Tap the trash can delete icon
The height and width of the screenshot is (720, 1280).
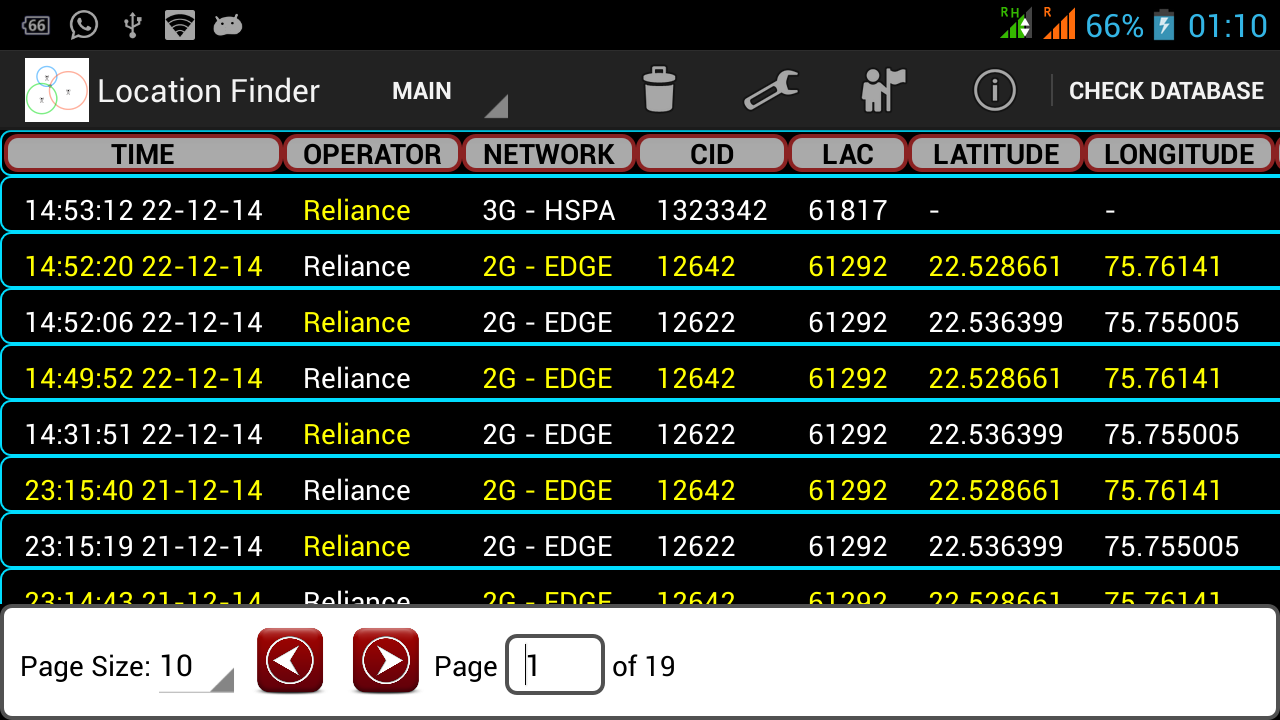(659, 90)
